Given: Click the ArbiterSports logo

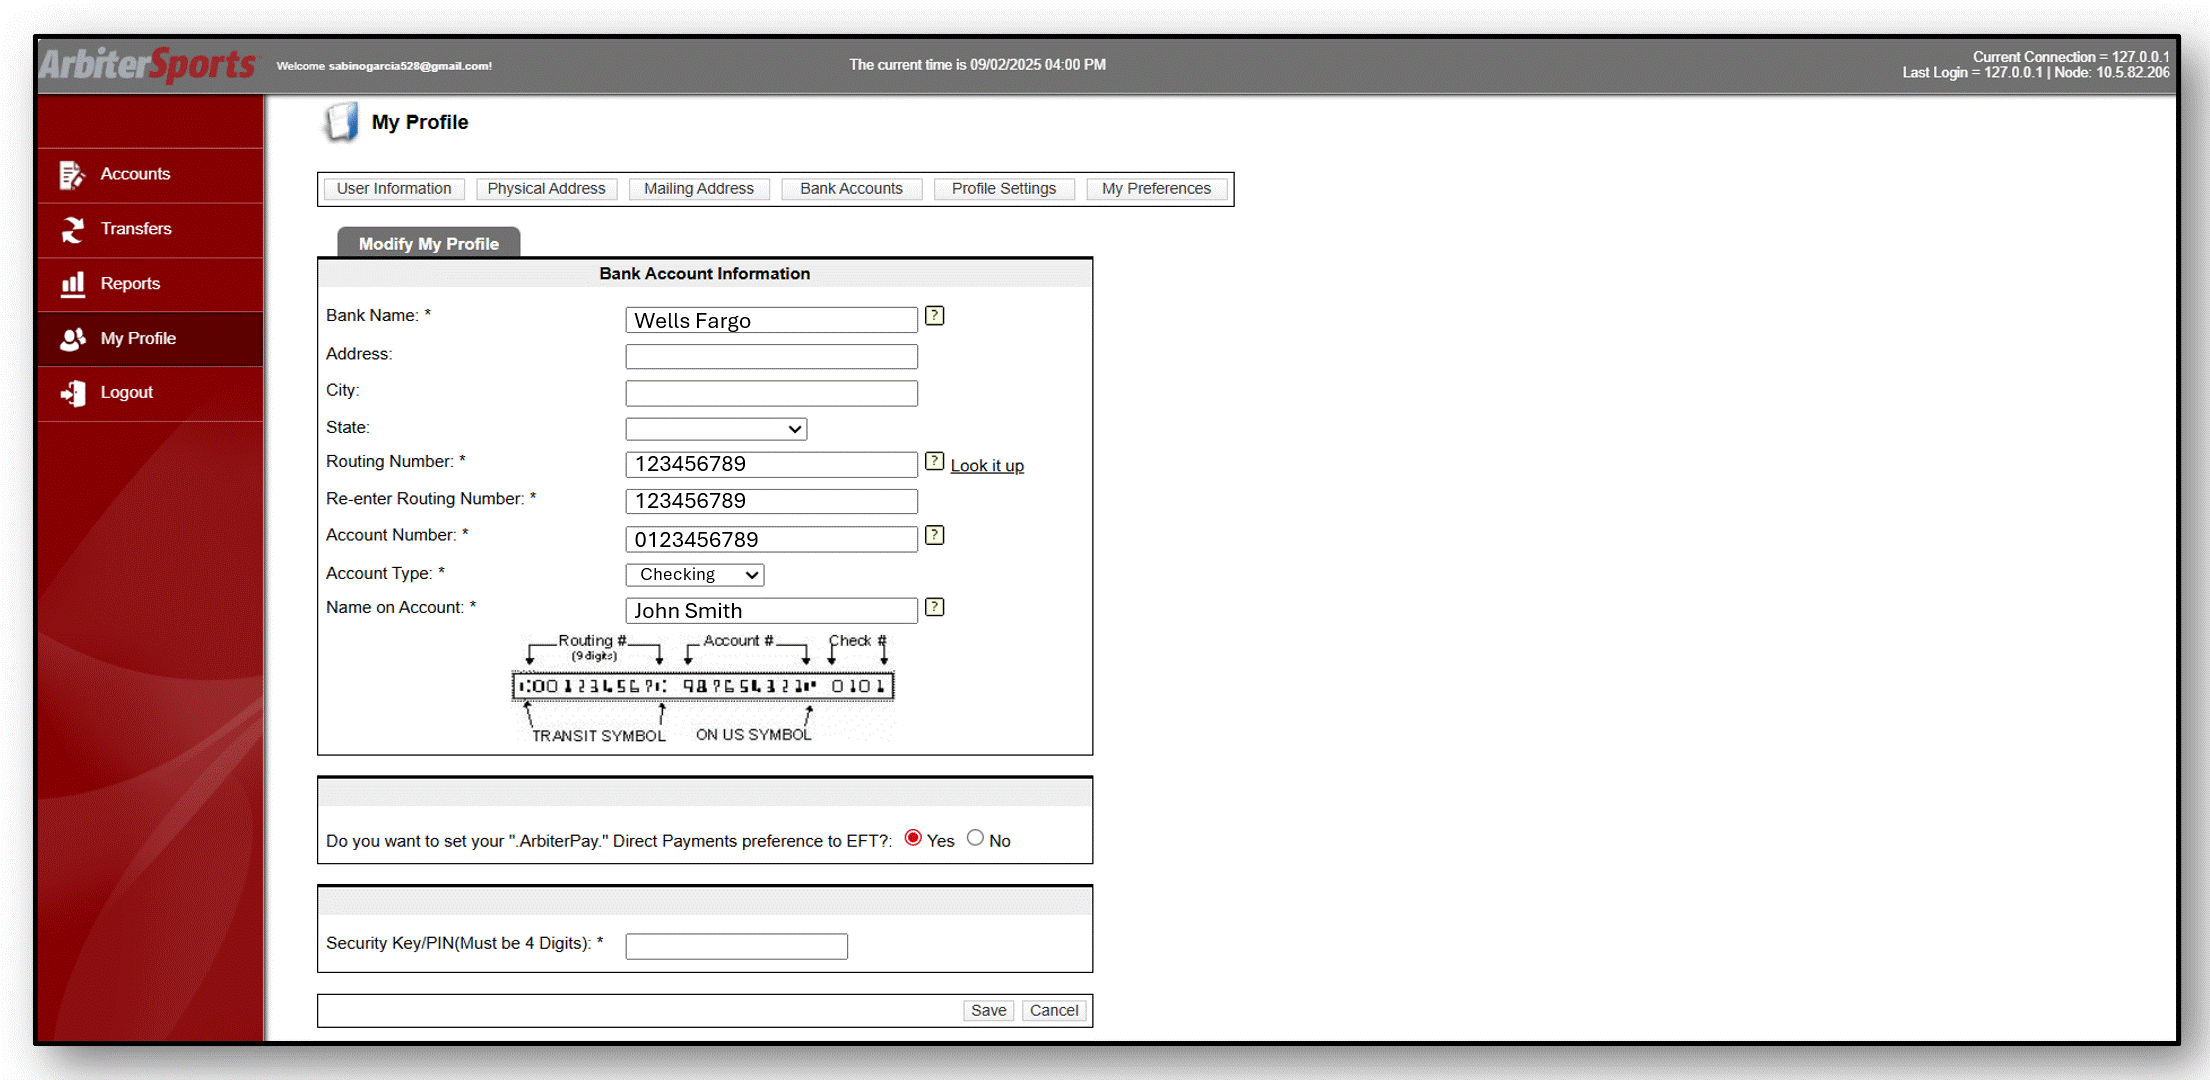Looking at the screenshot, I should (148, 65).
